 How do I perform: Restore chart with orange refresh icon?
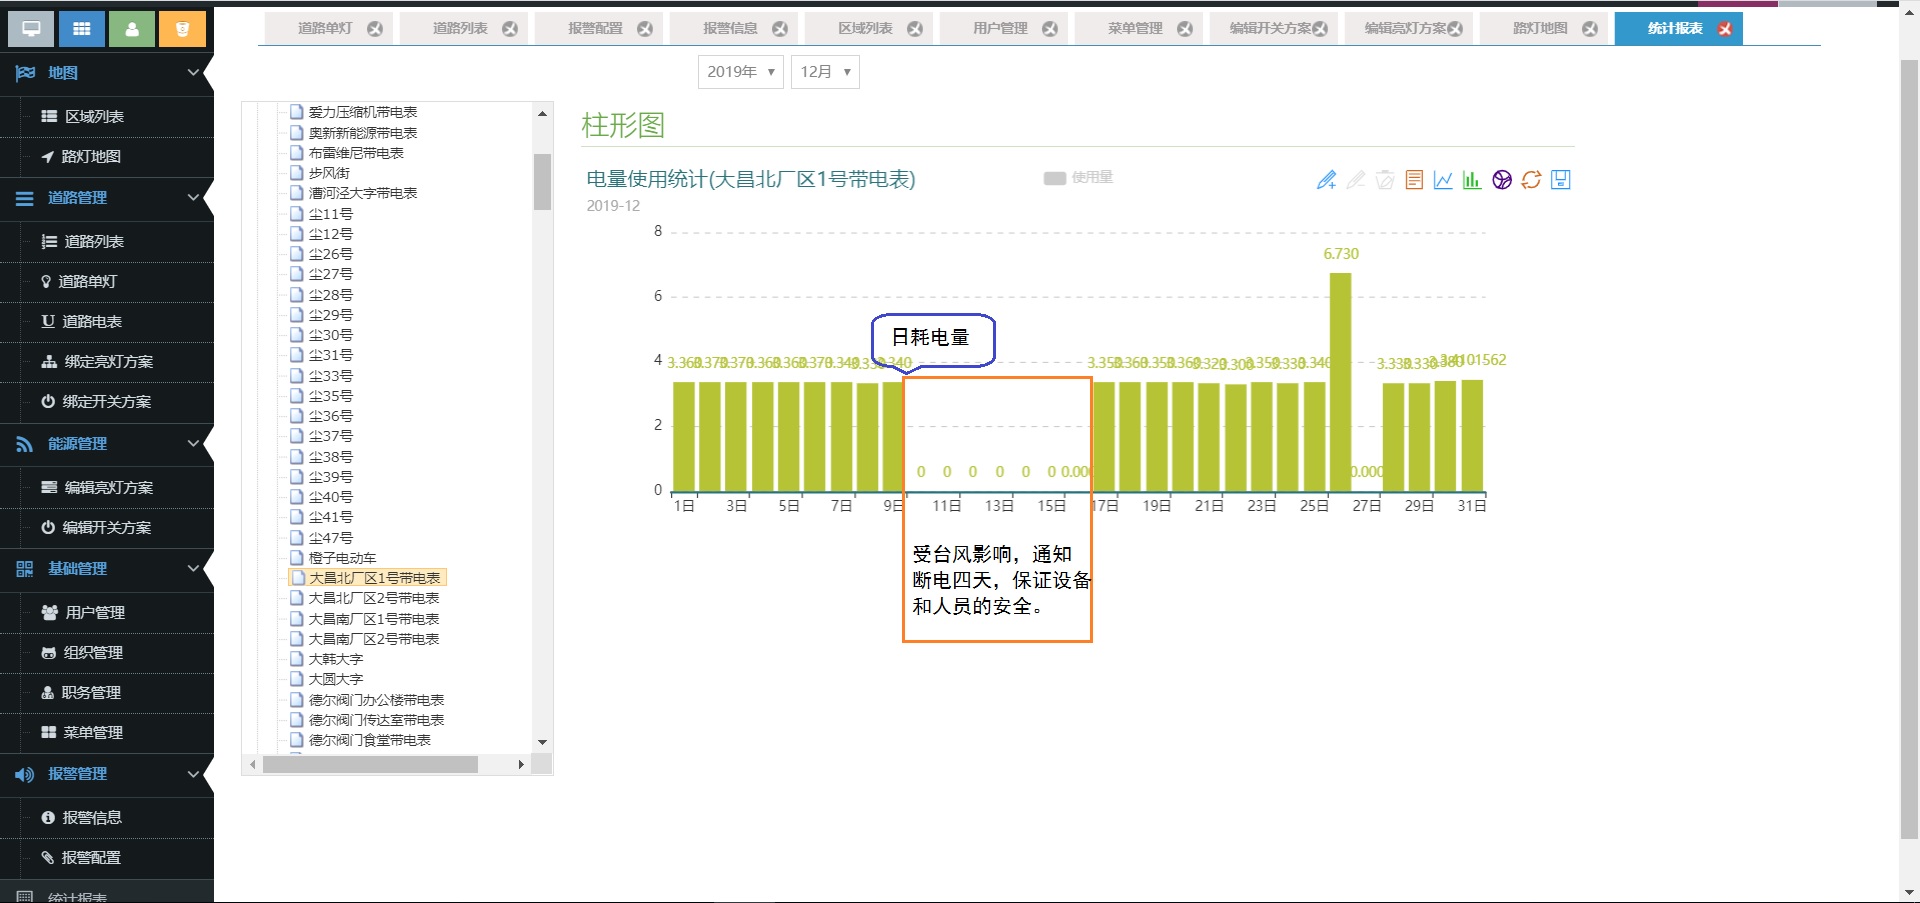1531,180
